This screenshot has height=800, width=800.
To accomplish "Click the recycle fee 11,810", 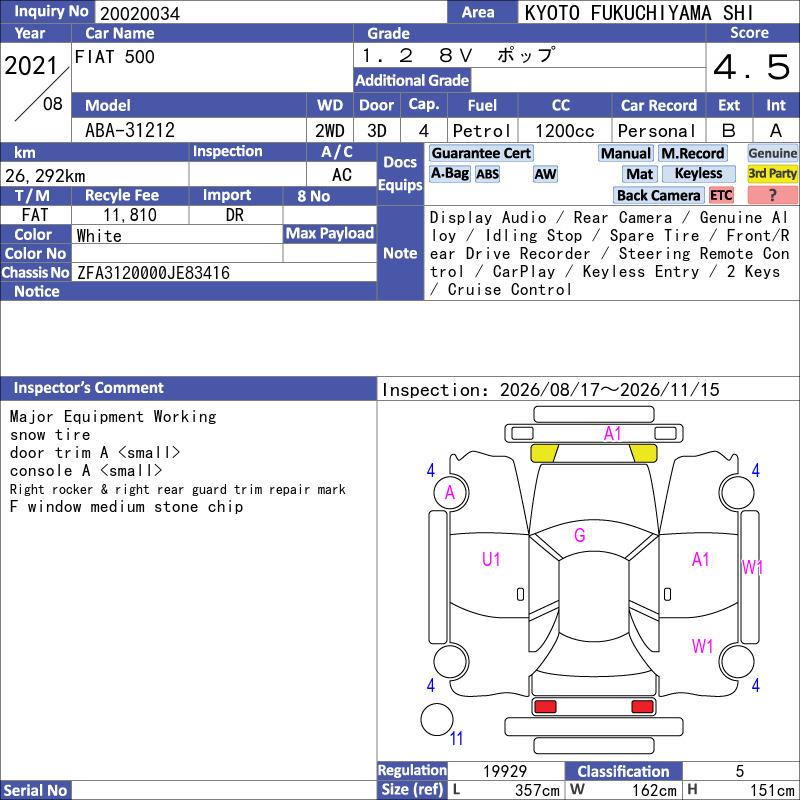I will pyautogui.click(x=130, y=215).
